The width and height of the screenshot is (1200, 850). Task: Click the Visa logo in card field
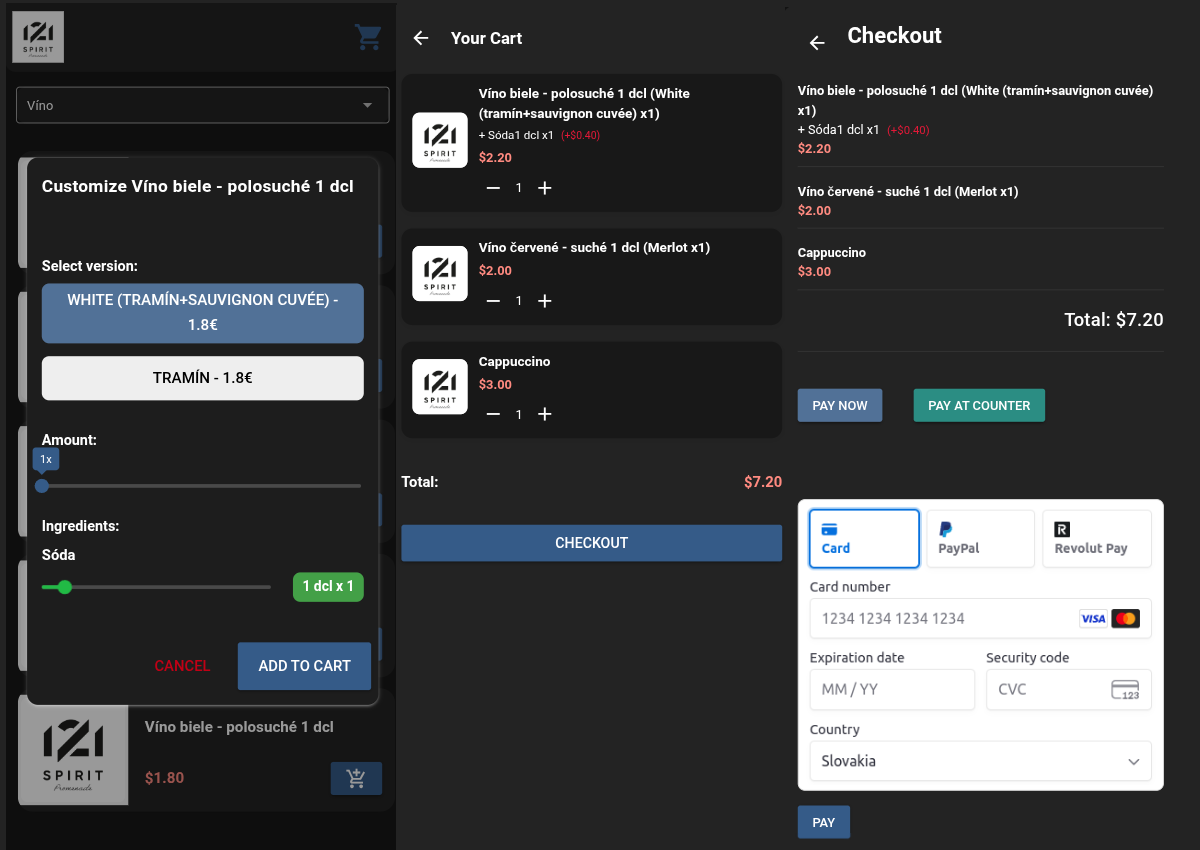click(x=1093, y=619)
